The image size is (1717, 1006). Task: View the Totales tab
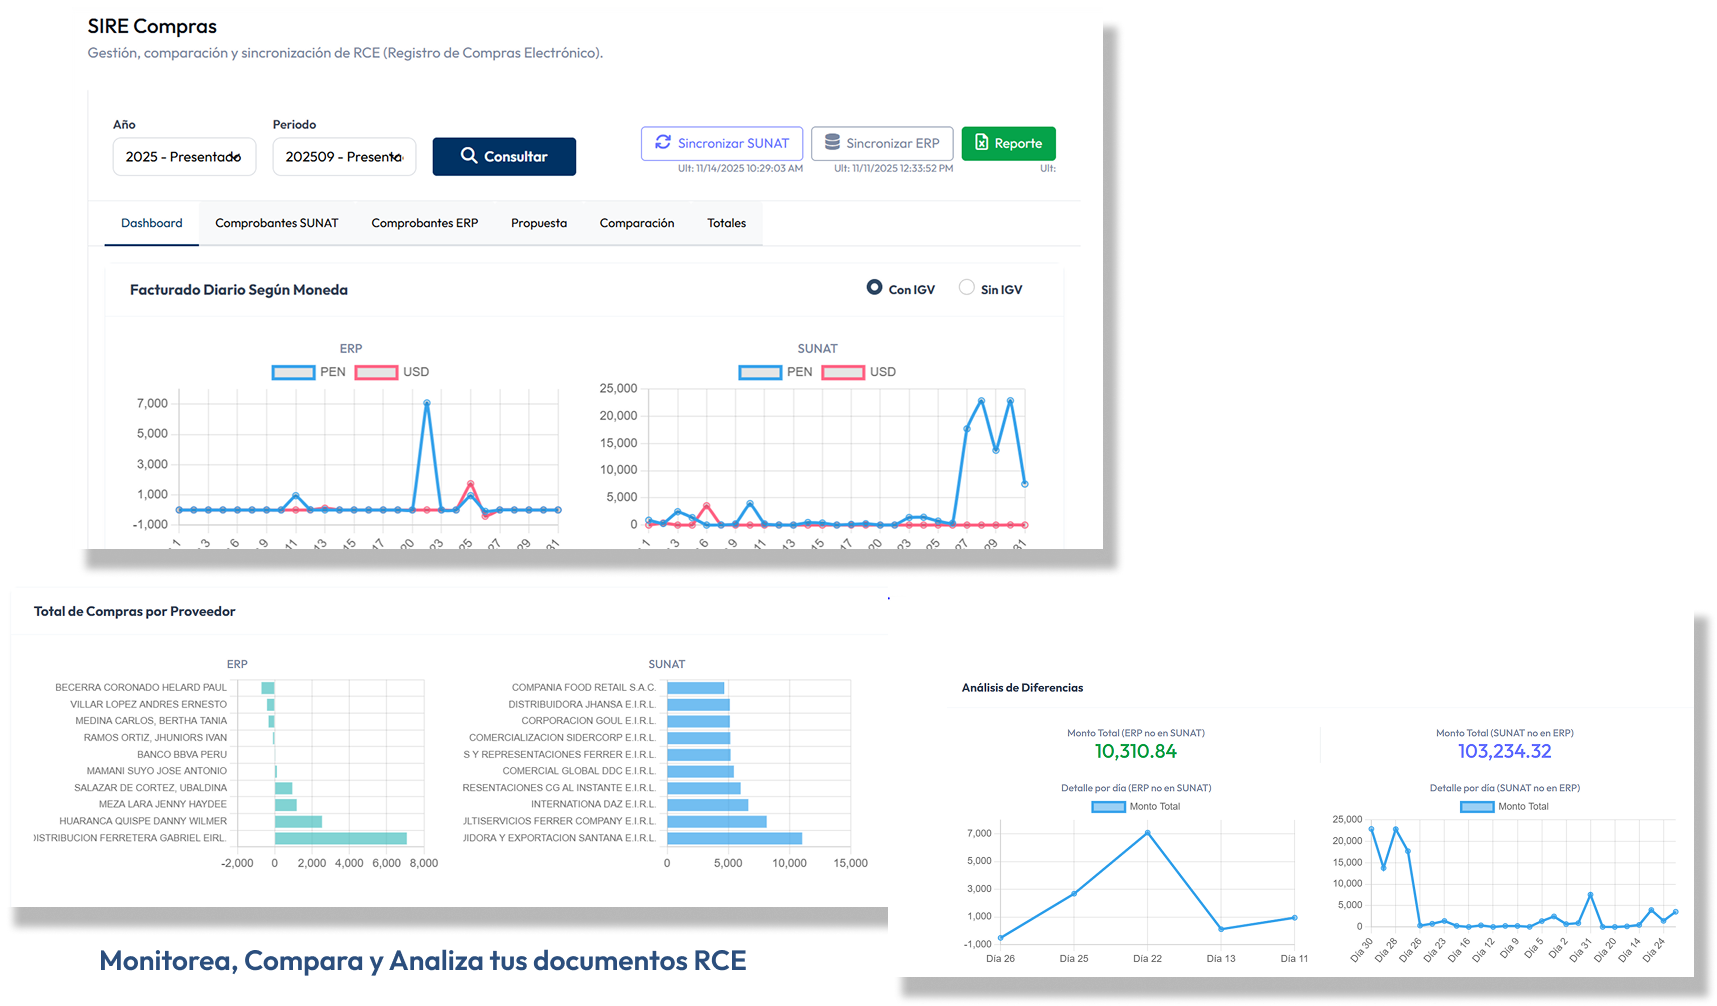[x=726, y=223]
